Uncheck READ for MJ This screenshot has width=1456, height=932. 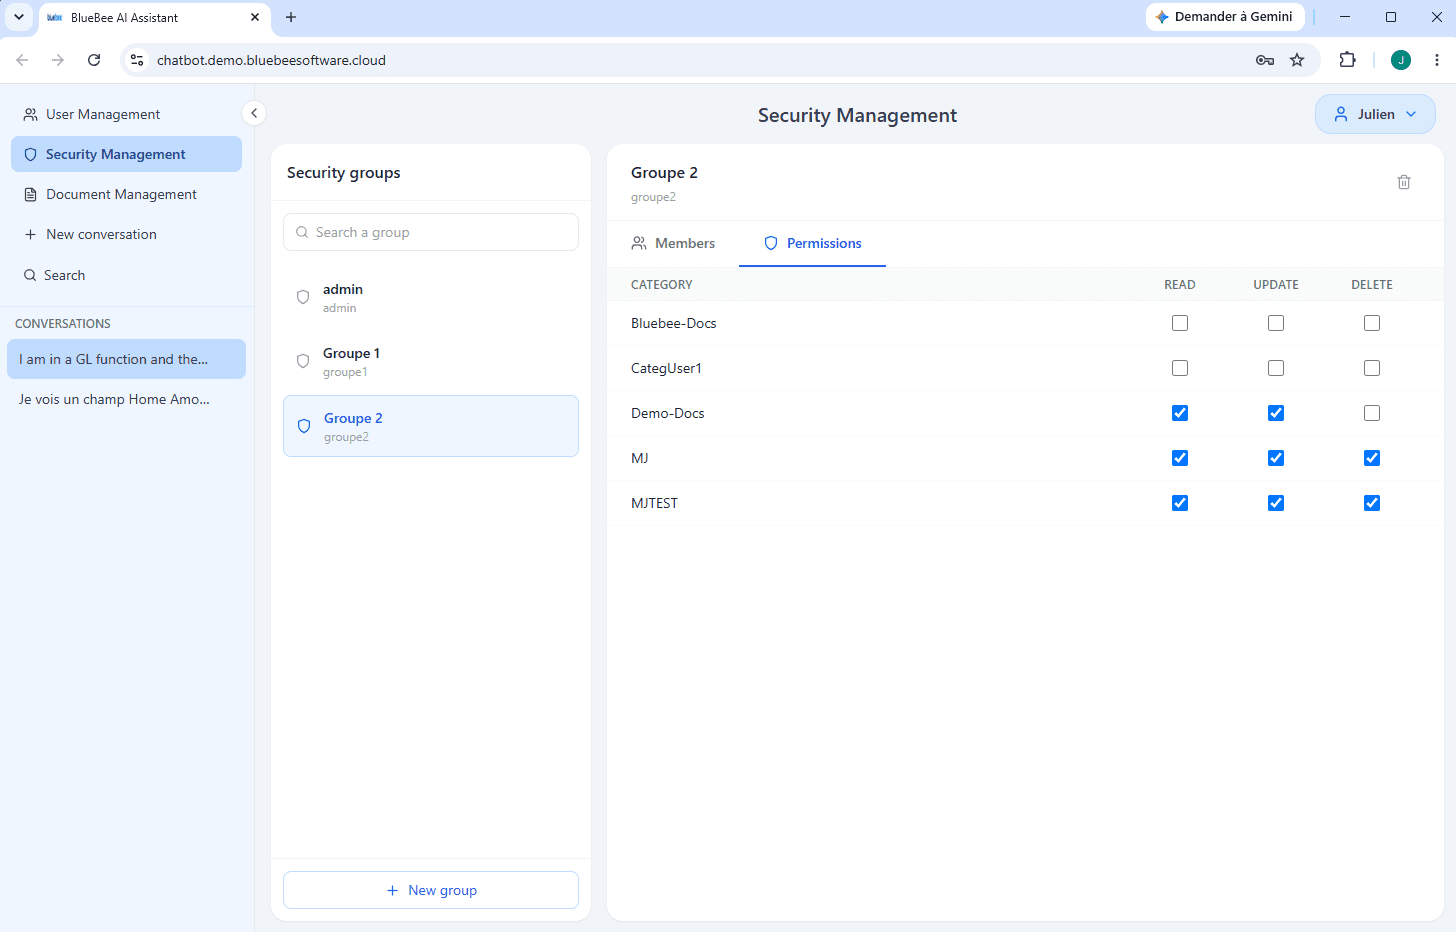(1180, 458)
